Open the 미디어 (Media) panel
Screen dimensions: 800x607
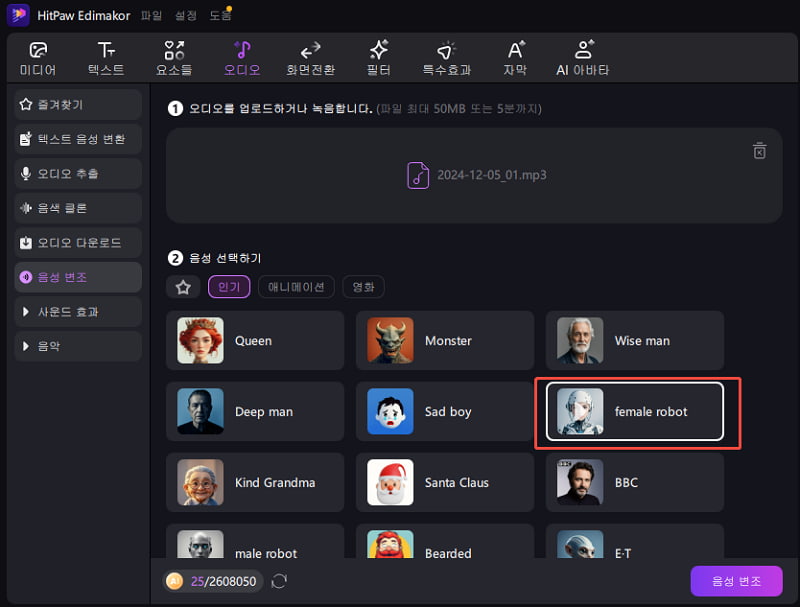point(38,57)
